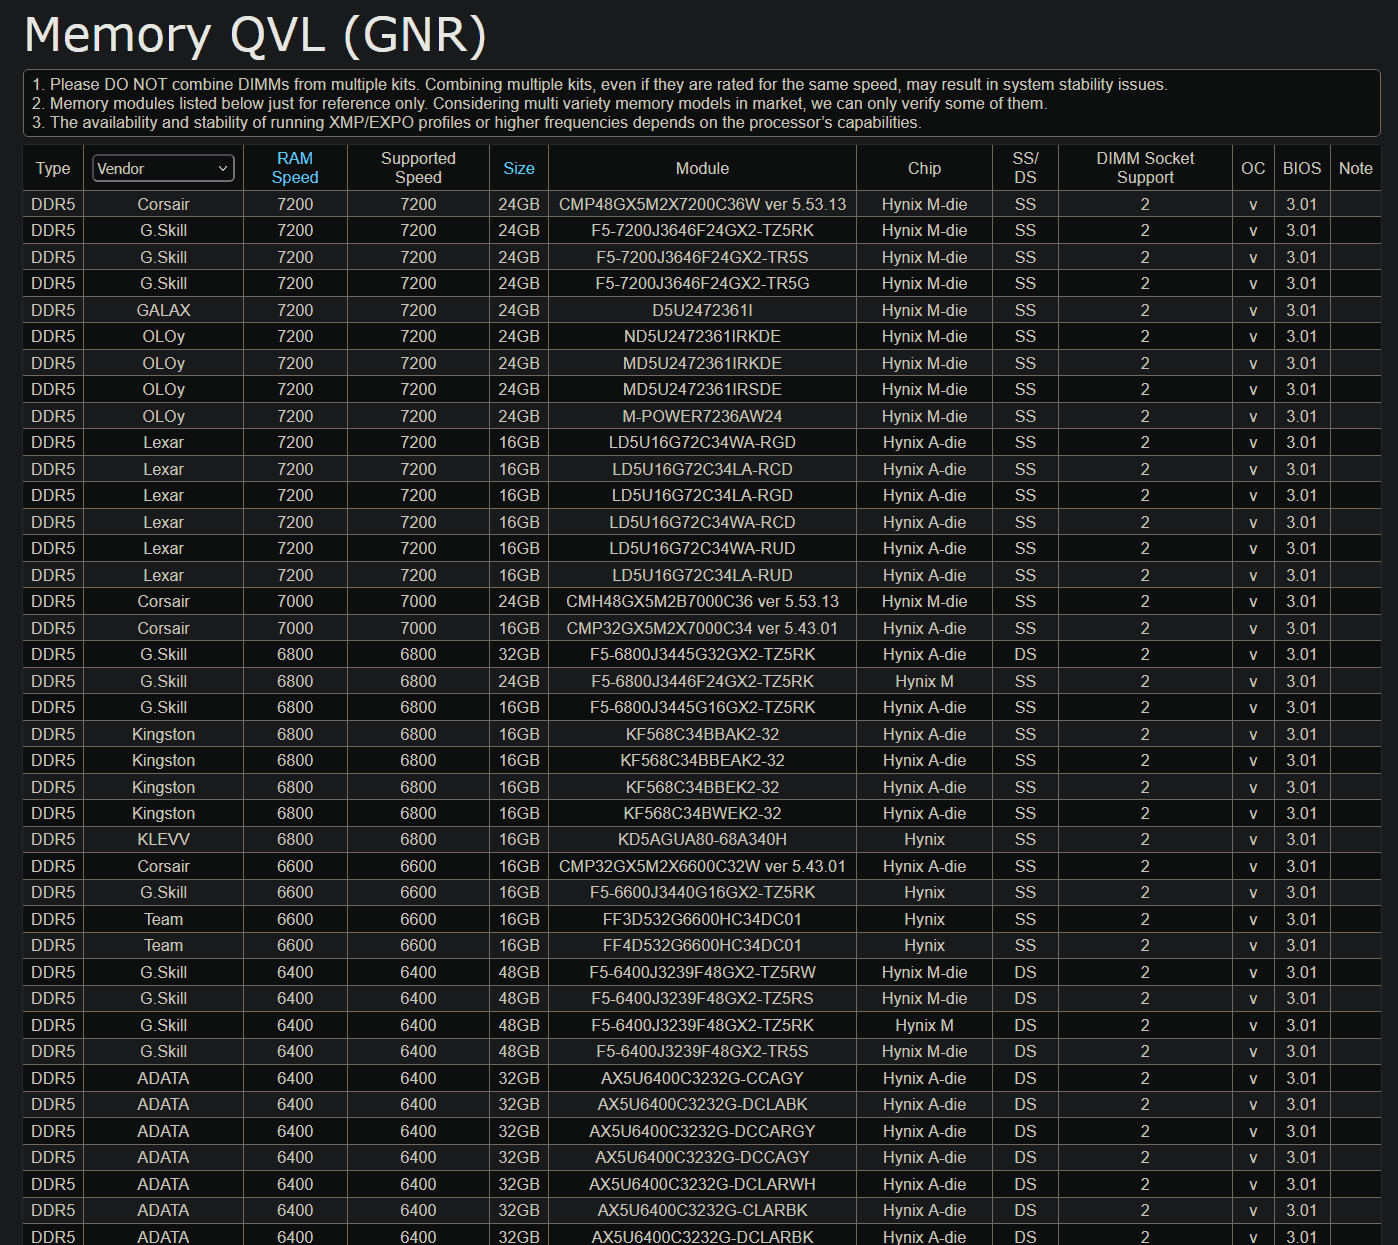Viewport: 1398px width, 1245px height.
Task: Select module F5-6400J3239F48GX2-TZ5RW
Action: pos(702,972)
